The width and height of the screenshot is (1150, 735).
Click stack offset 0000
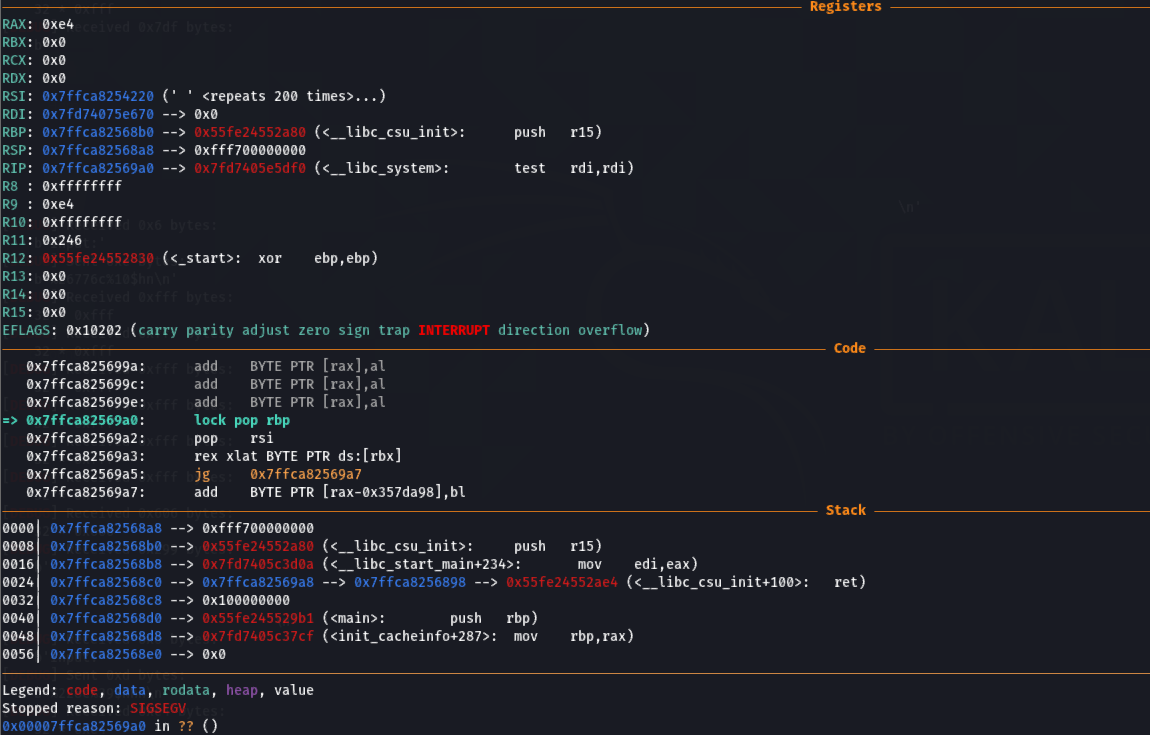18,528
